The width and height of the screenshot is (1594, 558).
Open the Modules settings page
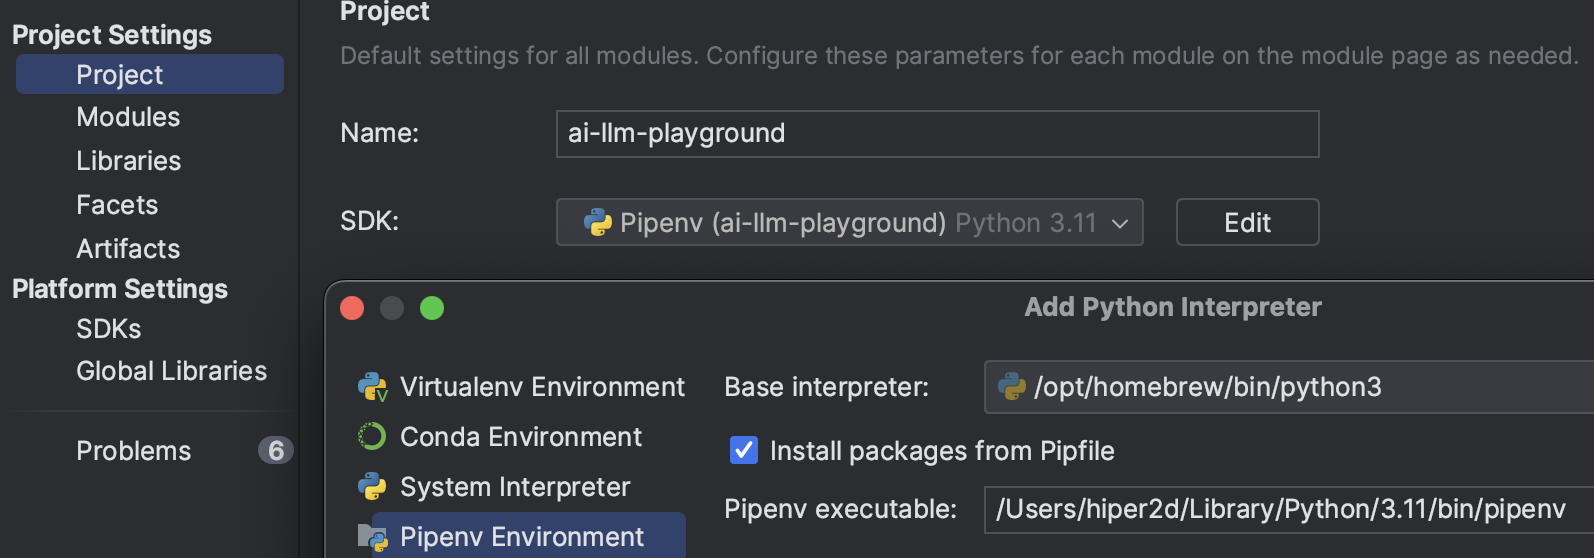[128, 117]
